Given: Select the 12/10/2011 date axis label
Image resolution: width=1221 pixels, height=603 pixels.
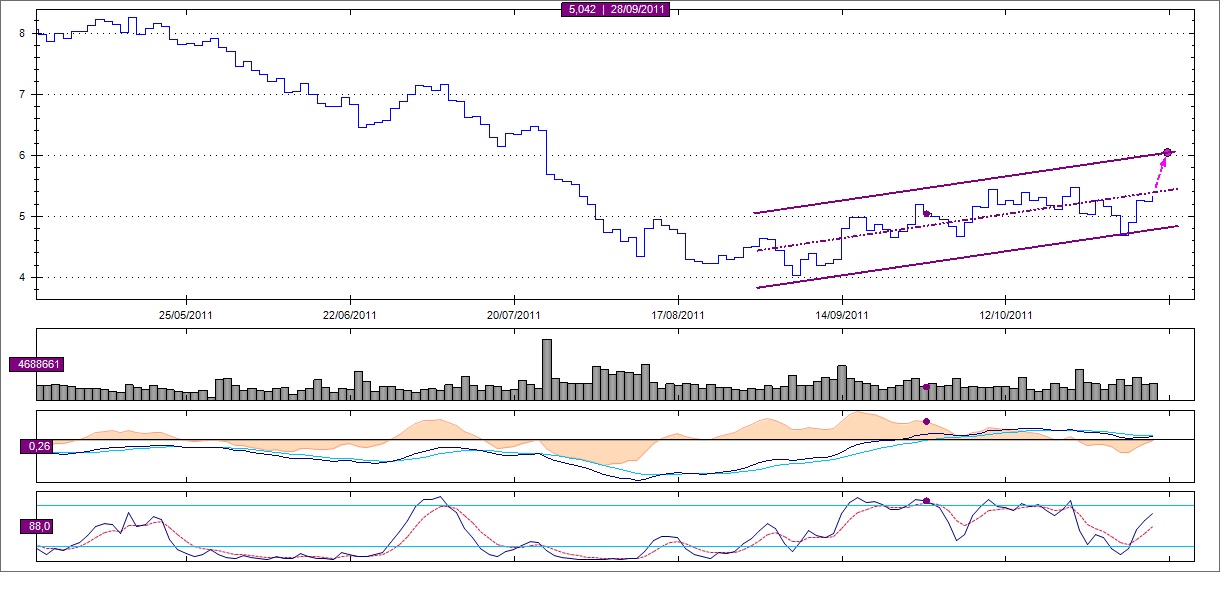Looking at the screenshot, I should [x=1005, y=314].
